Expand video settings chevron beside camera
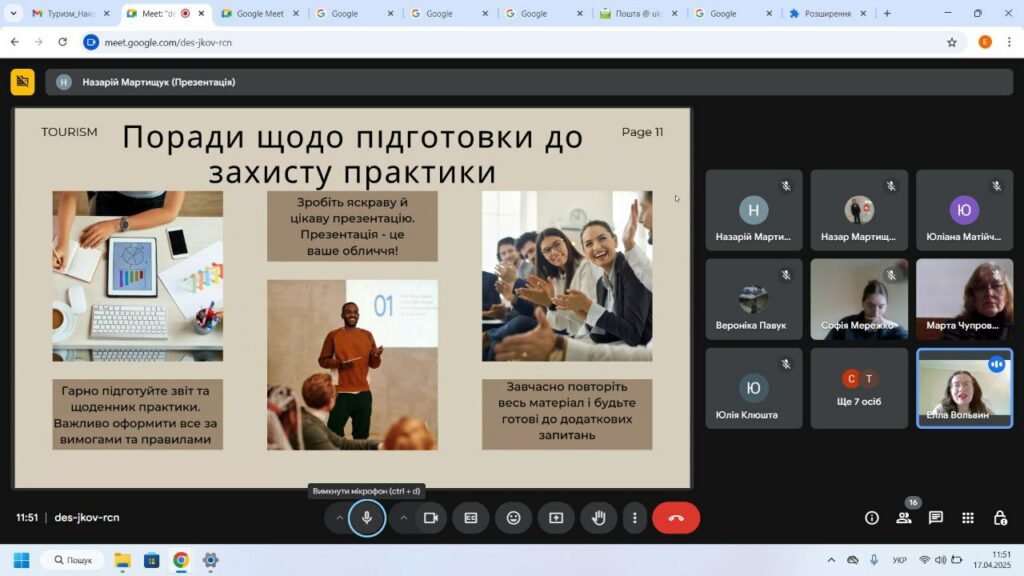Image resolution: width=1024 pixels, height=576 pixels. pos(404,518)
